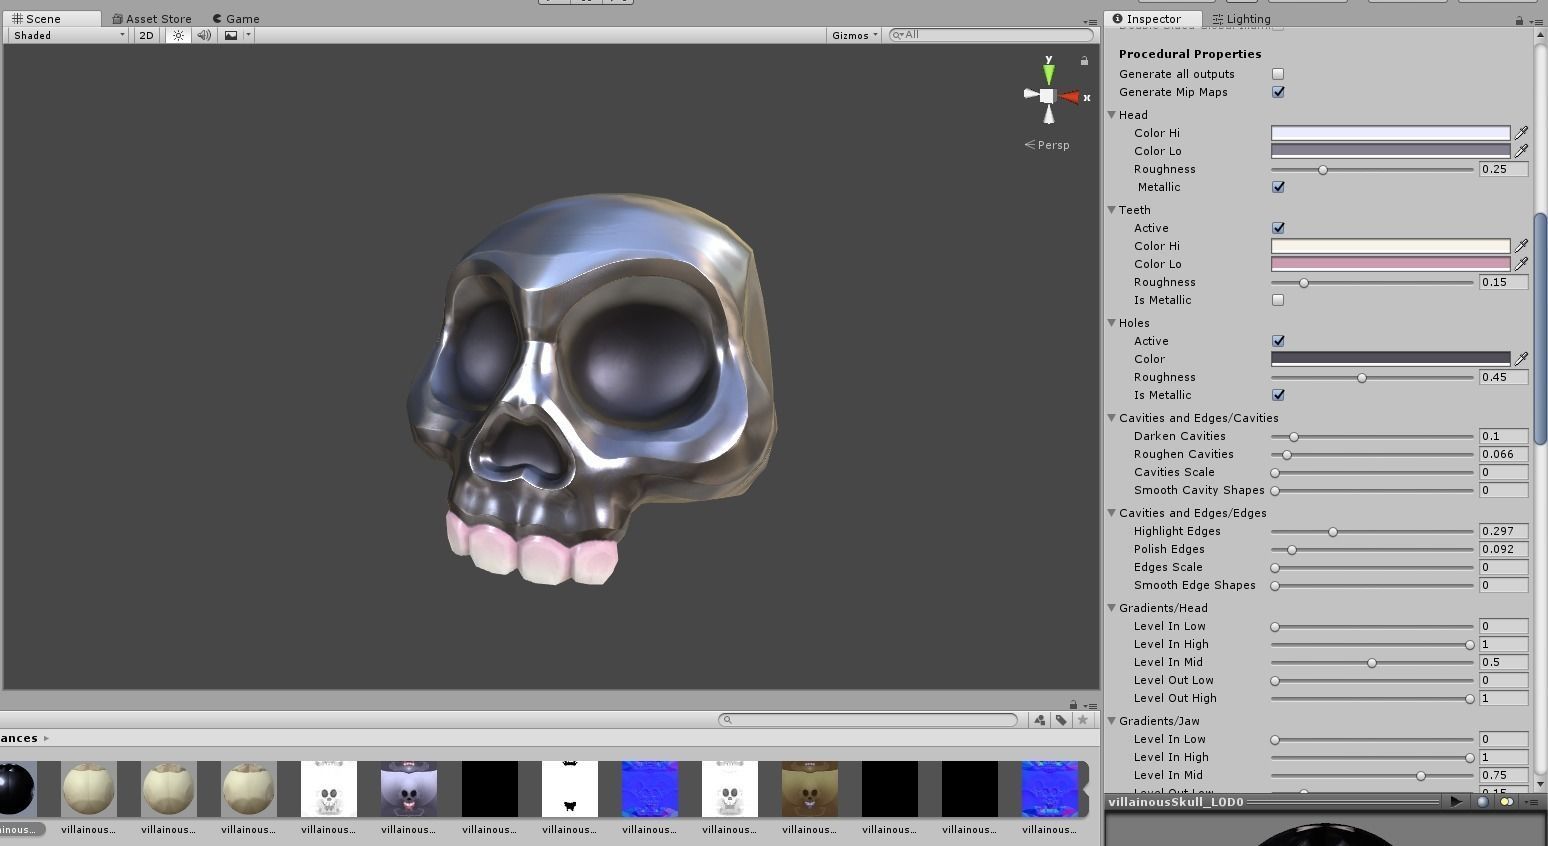Play the villainousSkull_LOD0 preview

(x=1456, y=802)
